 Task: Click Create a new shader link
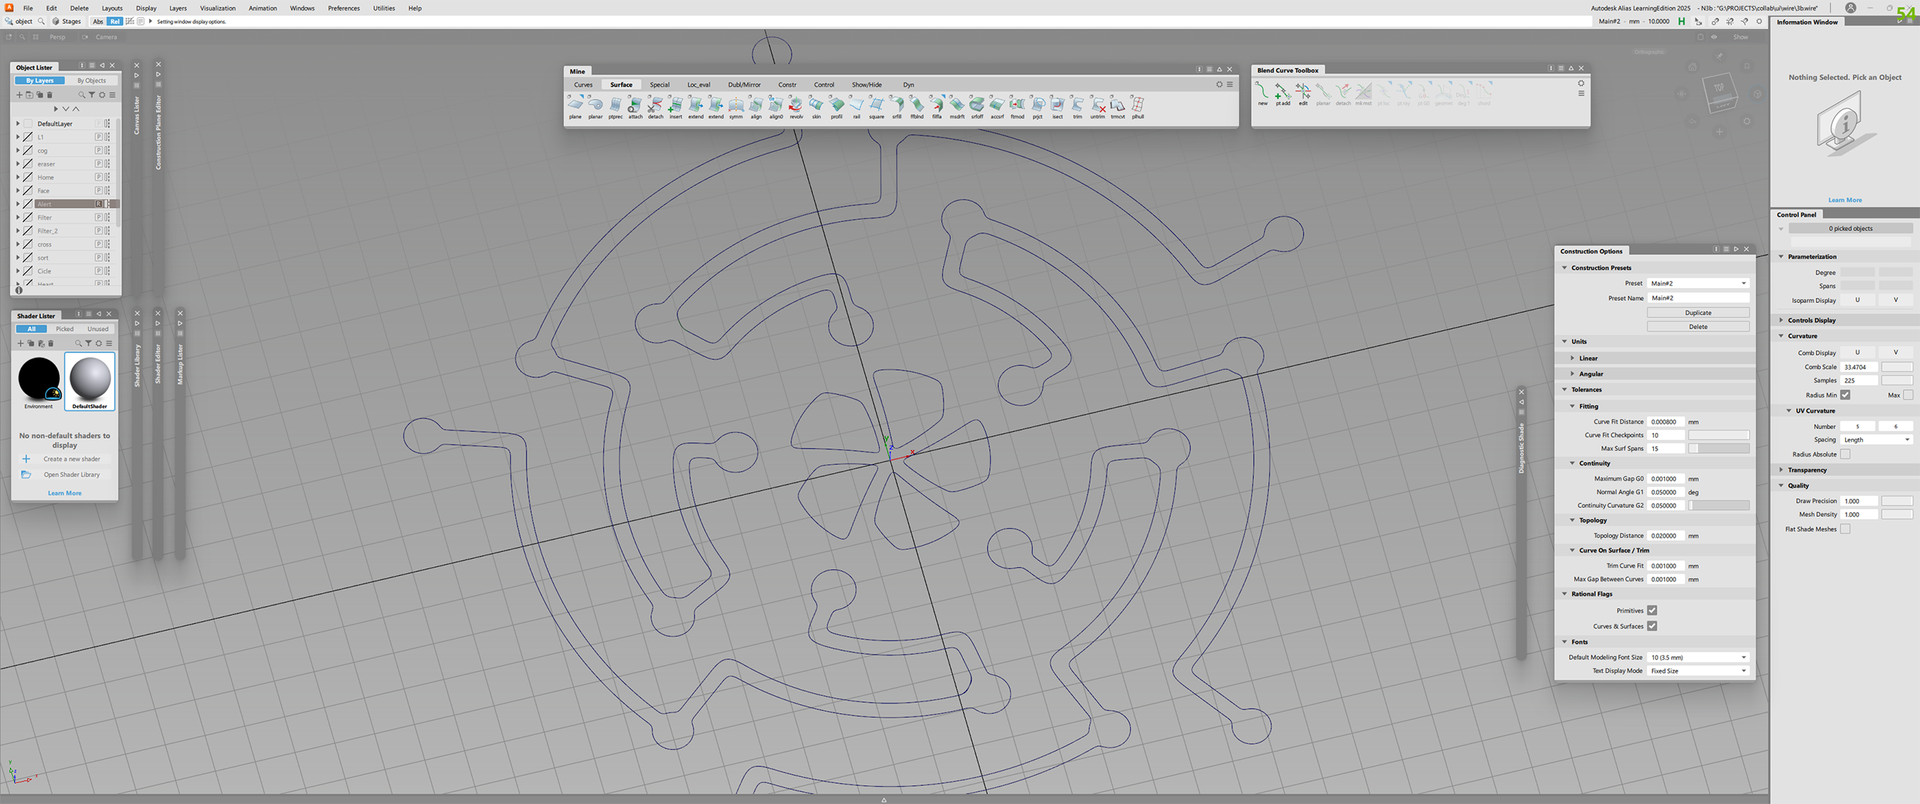pyautogui.click(x=71, y=459)
